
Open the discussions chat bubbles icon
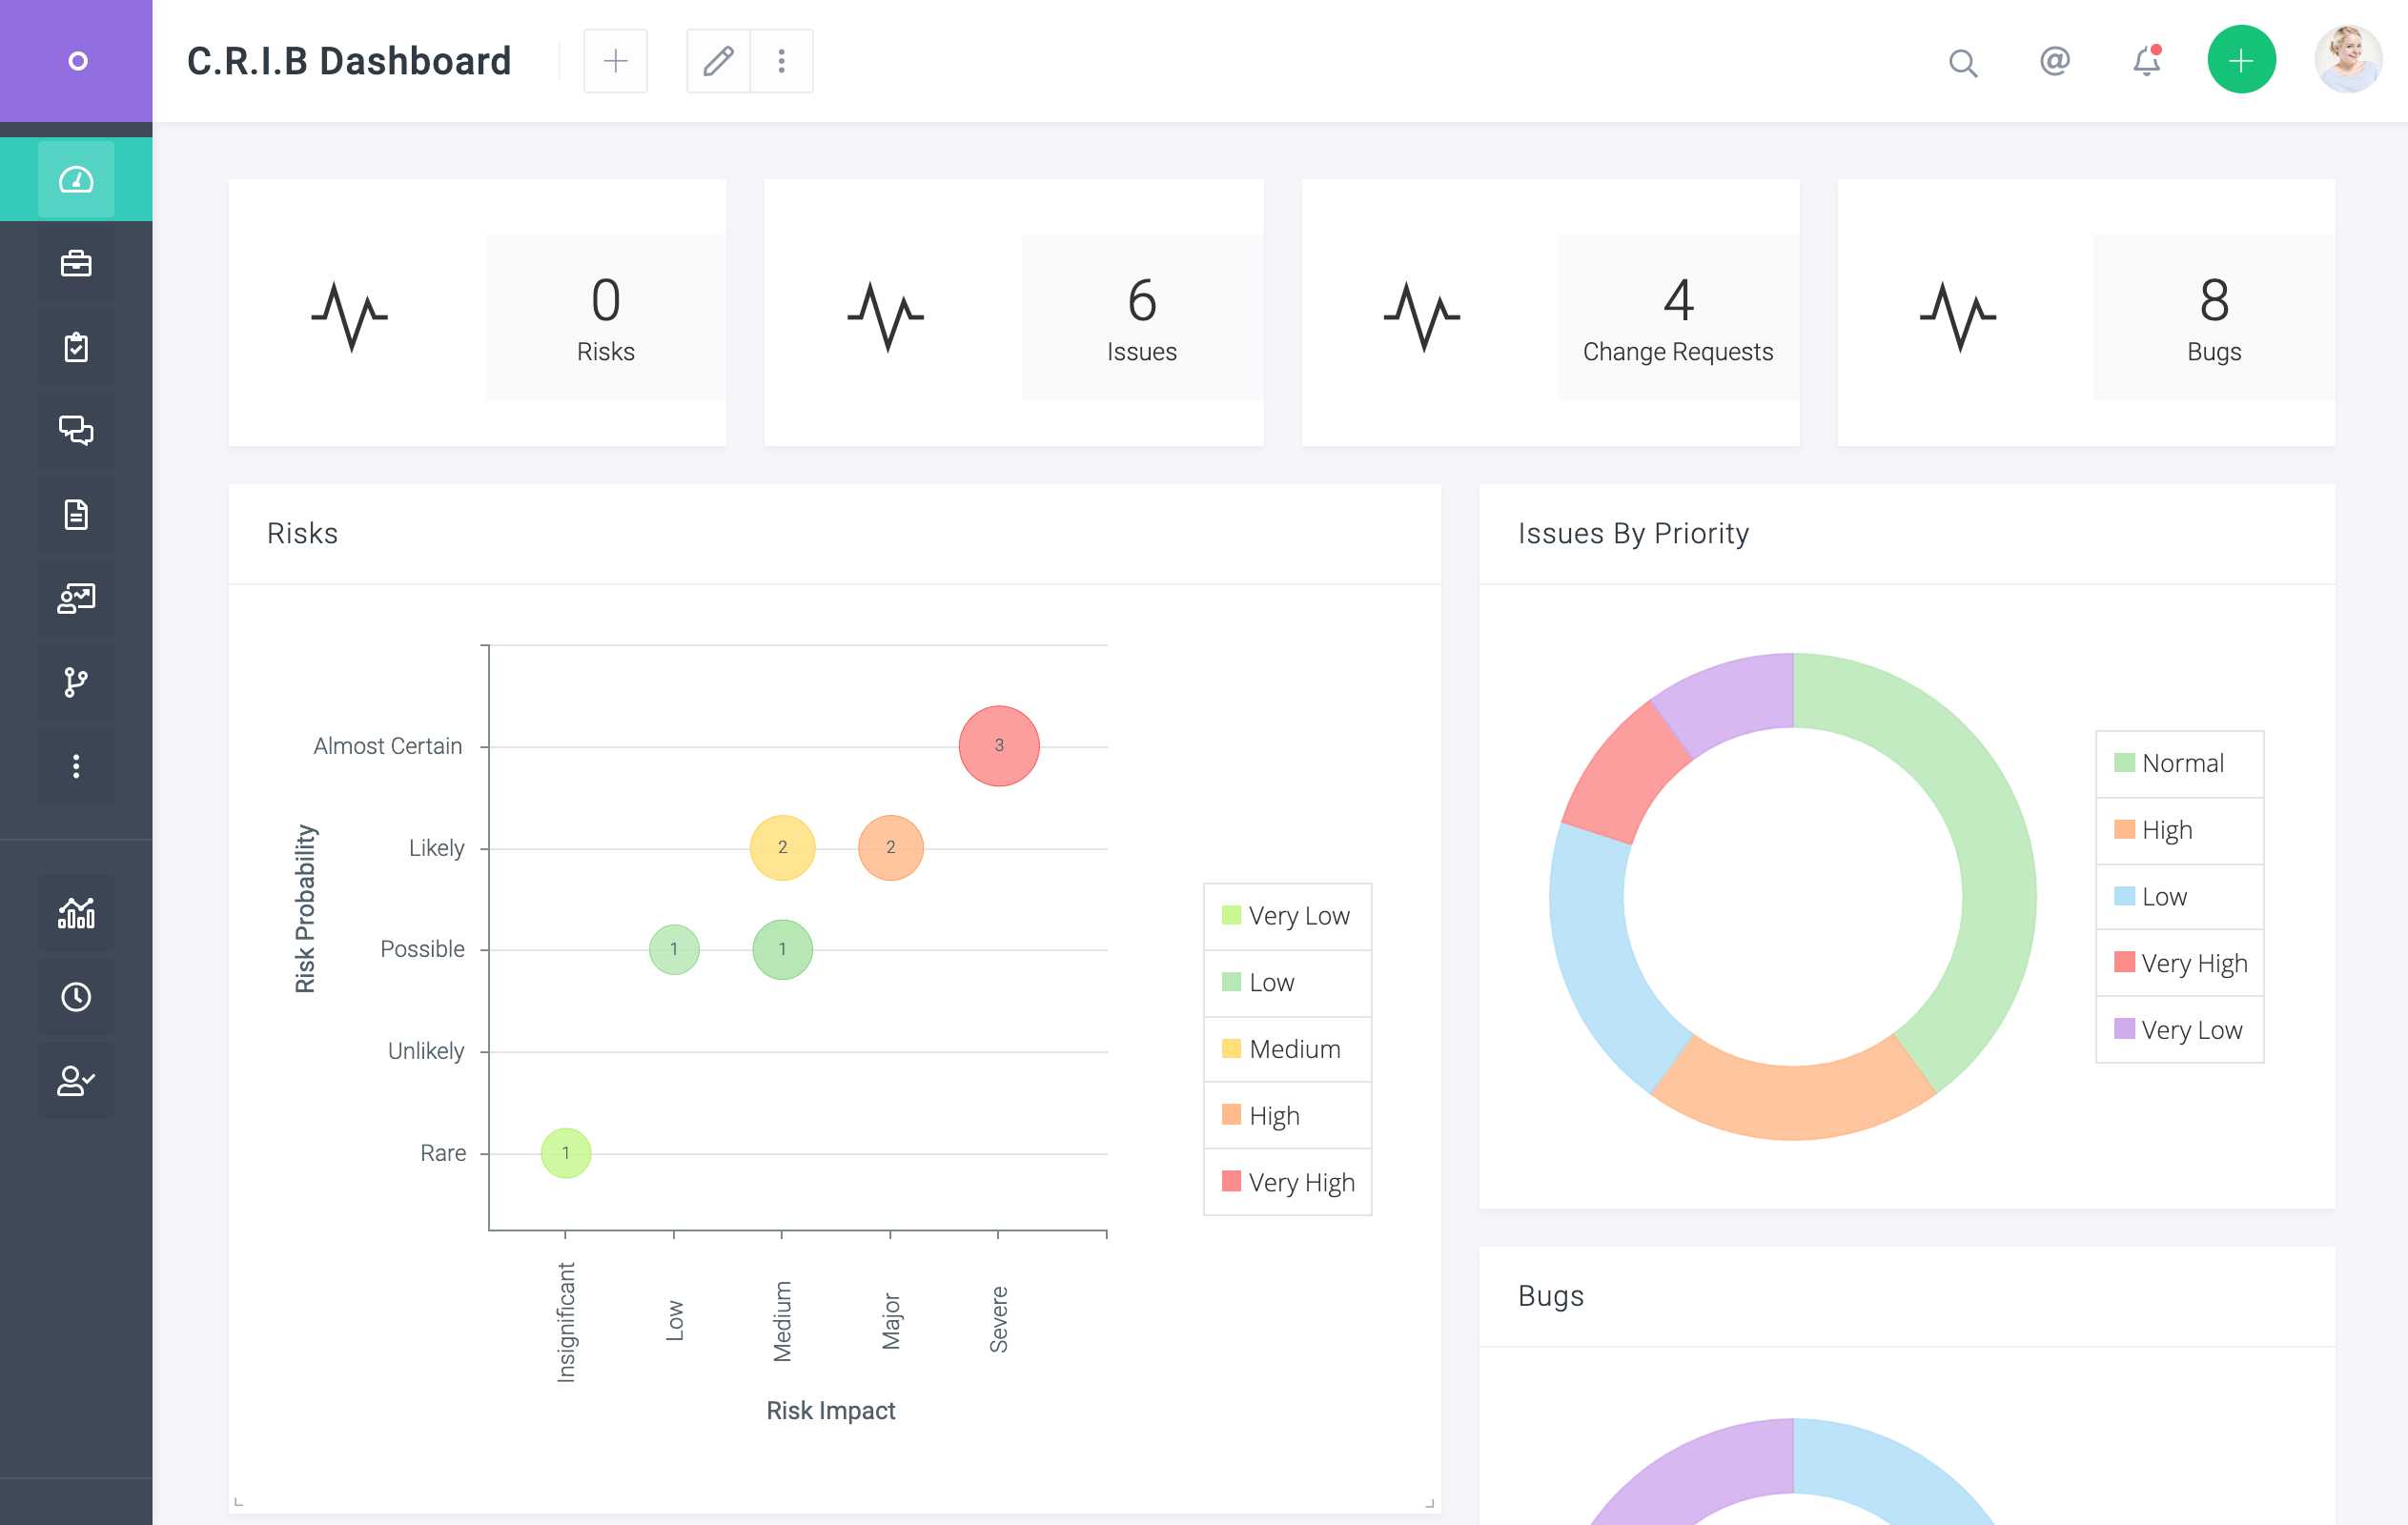76,431
